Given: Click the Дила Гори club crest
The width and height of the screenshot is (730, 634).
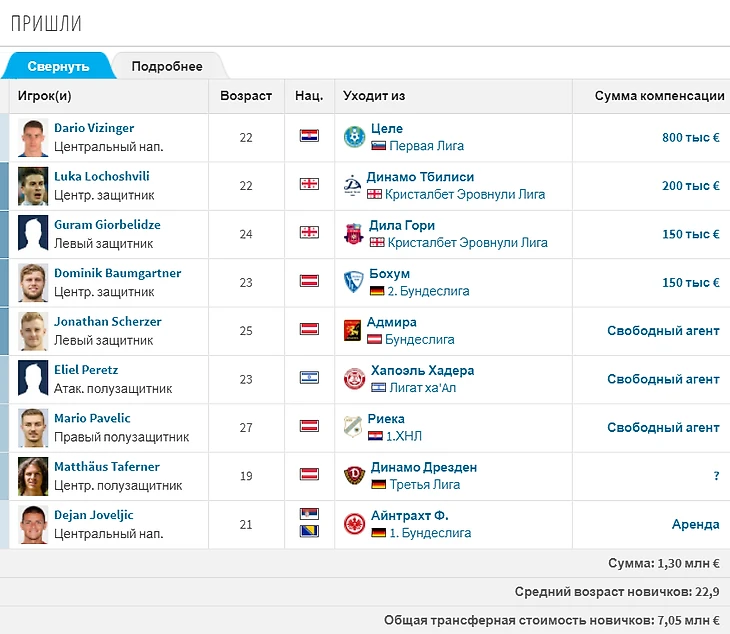Looking at the screenshot, I should (x=353, y=234).
